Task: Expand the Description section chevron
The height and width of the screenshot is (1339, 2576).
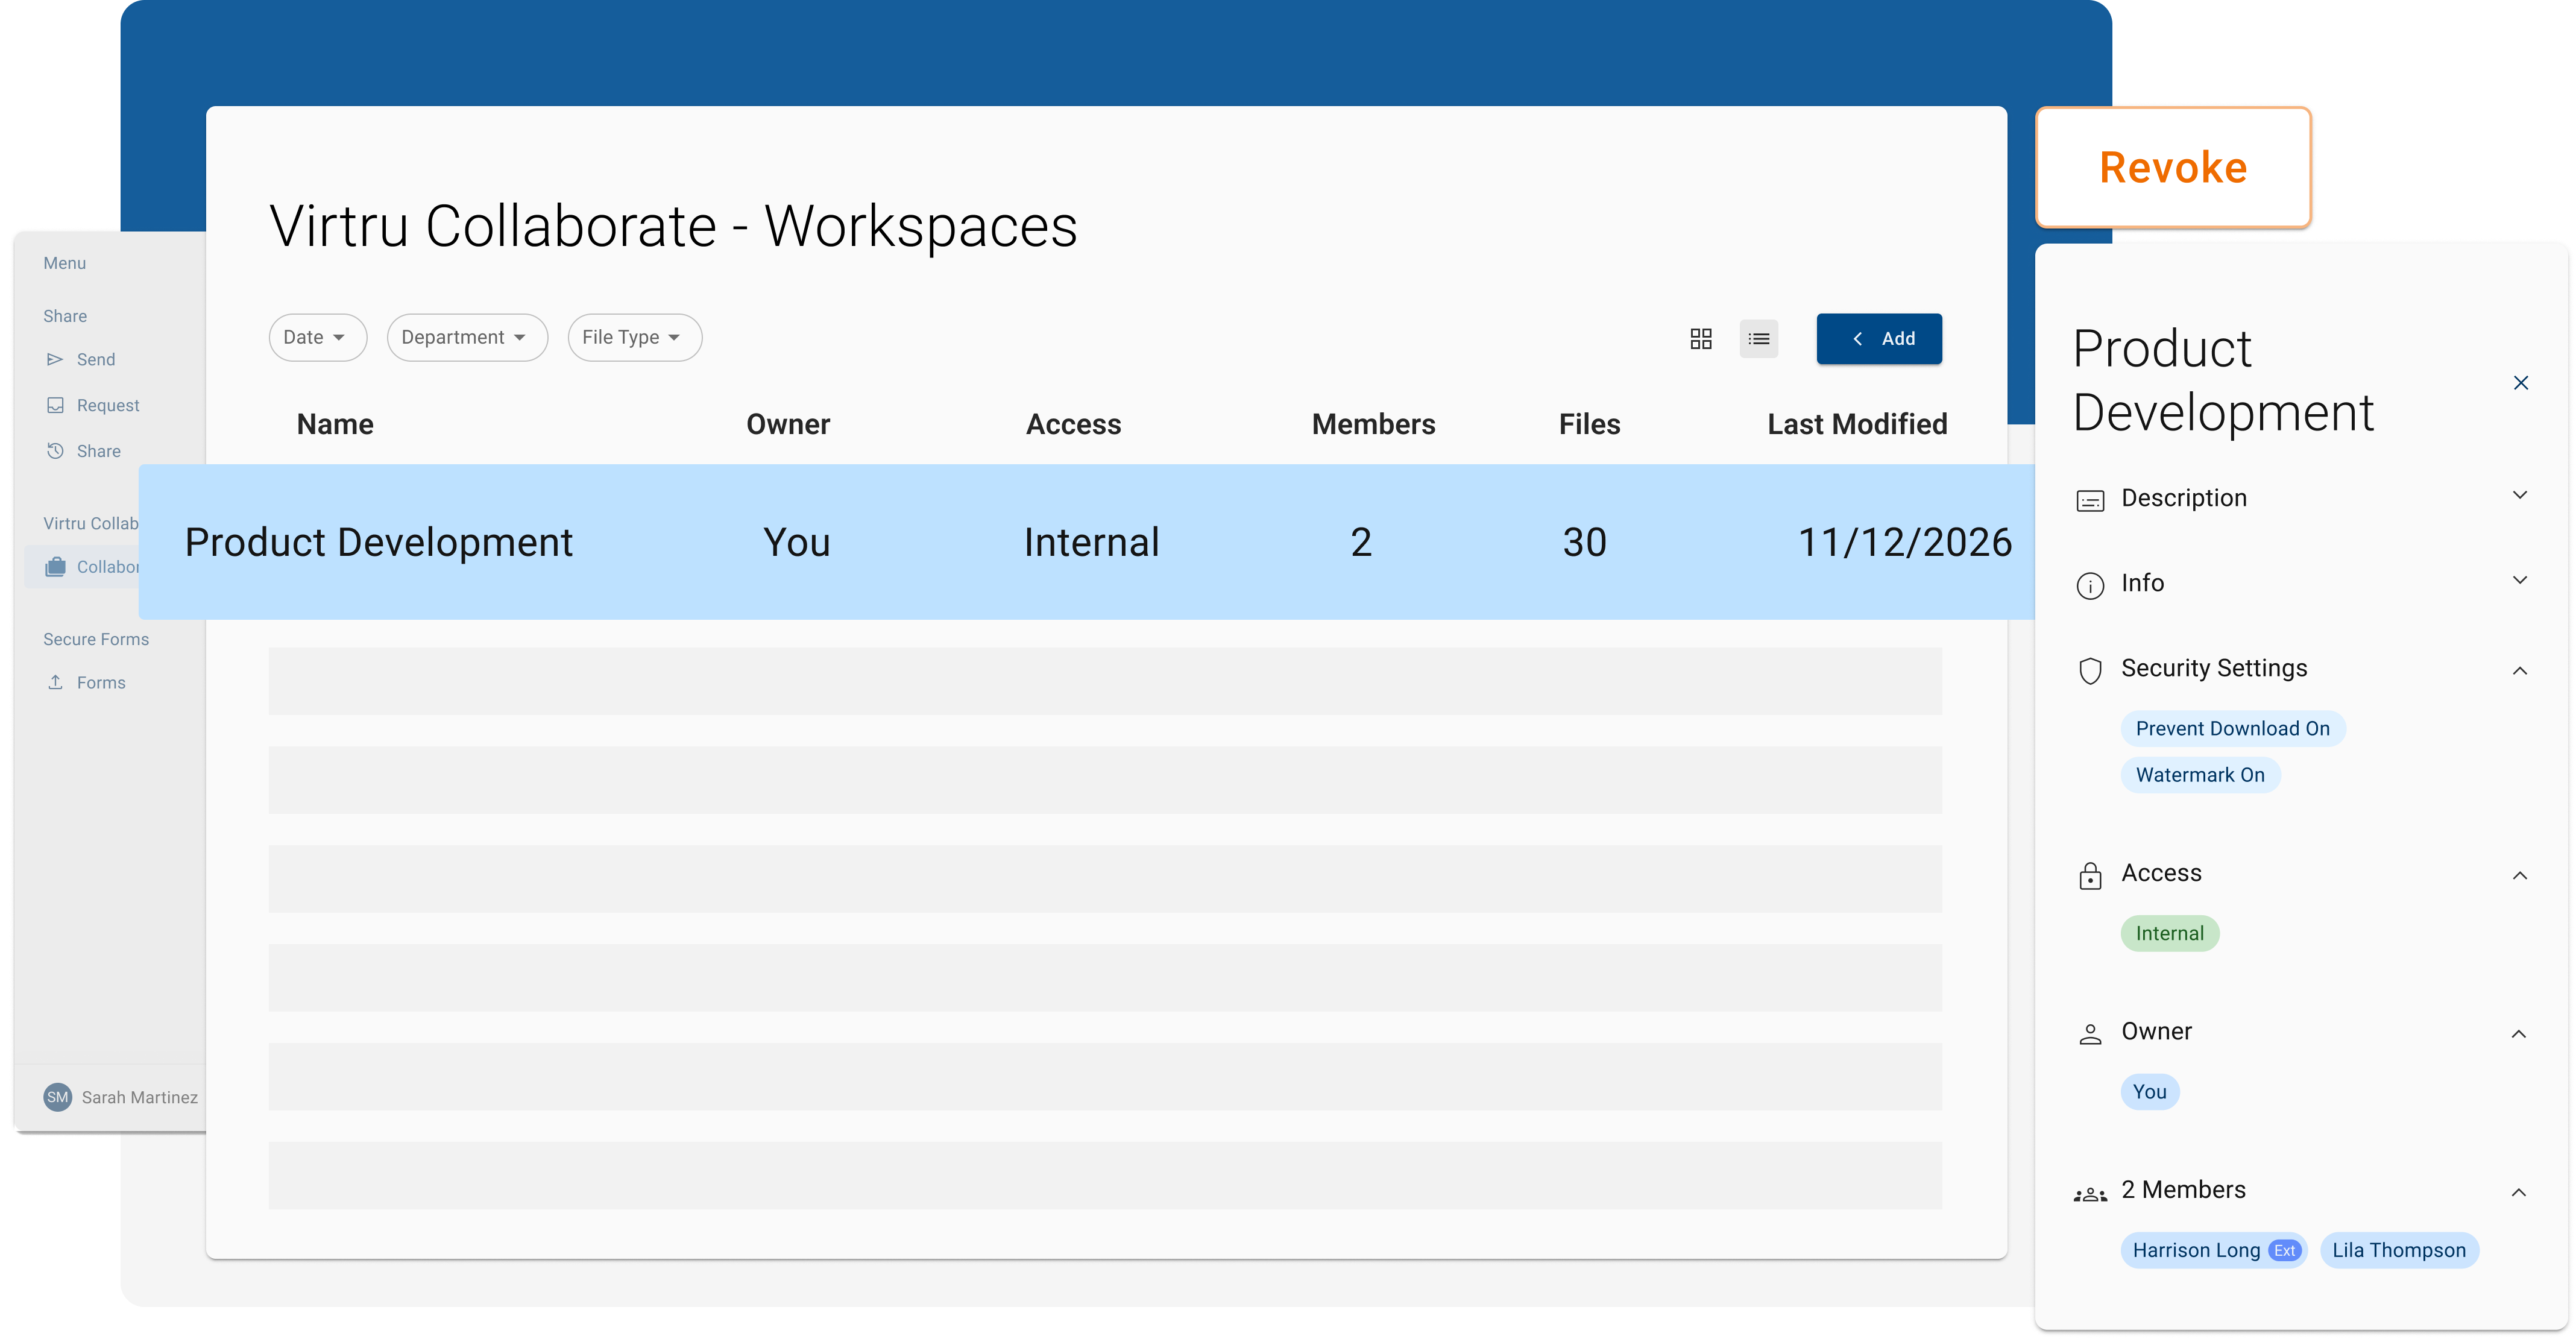Action: pyautogui.click(x=2520, y=495)
